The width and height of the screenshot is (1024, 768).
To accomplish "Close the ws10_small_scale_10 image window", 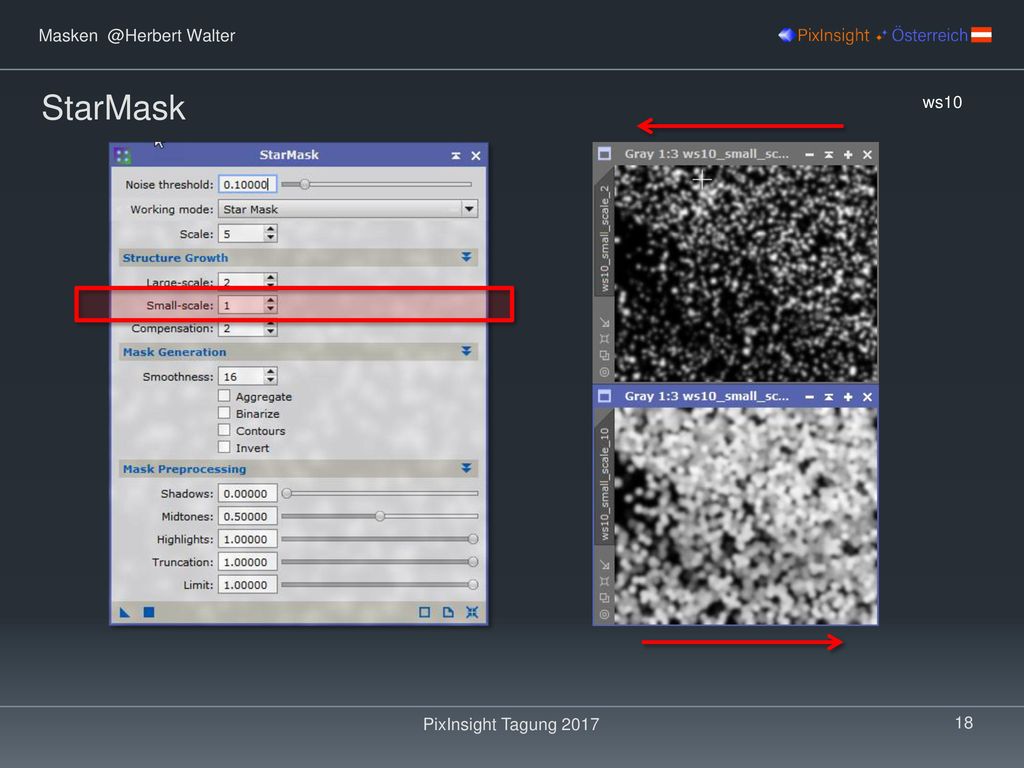I will pos(867,397).
